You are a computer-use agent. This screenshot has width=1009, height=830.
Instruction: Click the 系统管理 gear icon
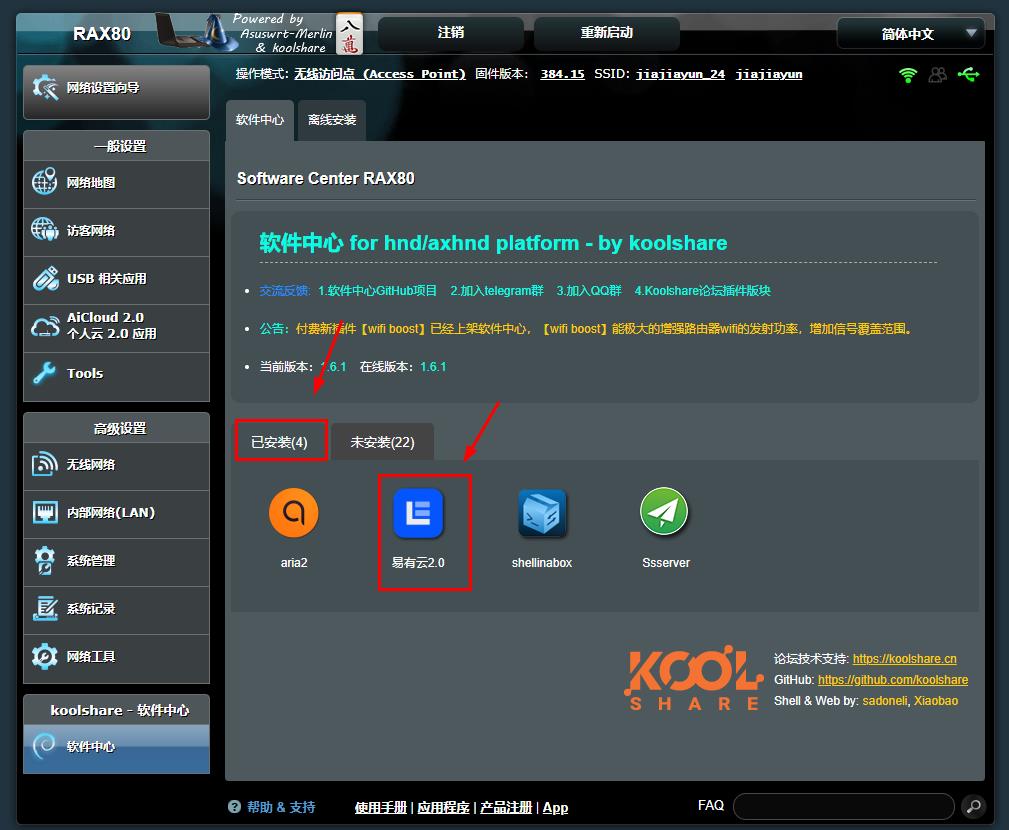[45, 560]
